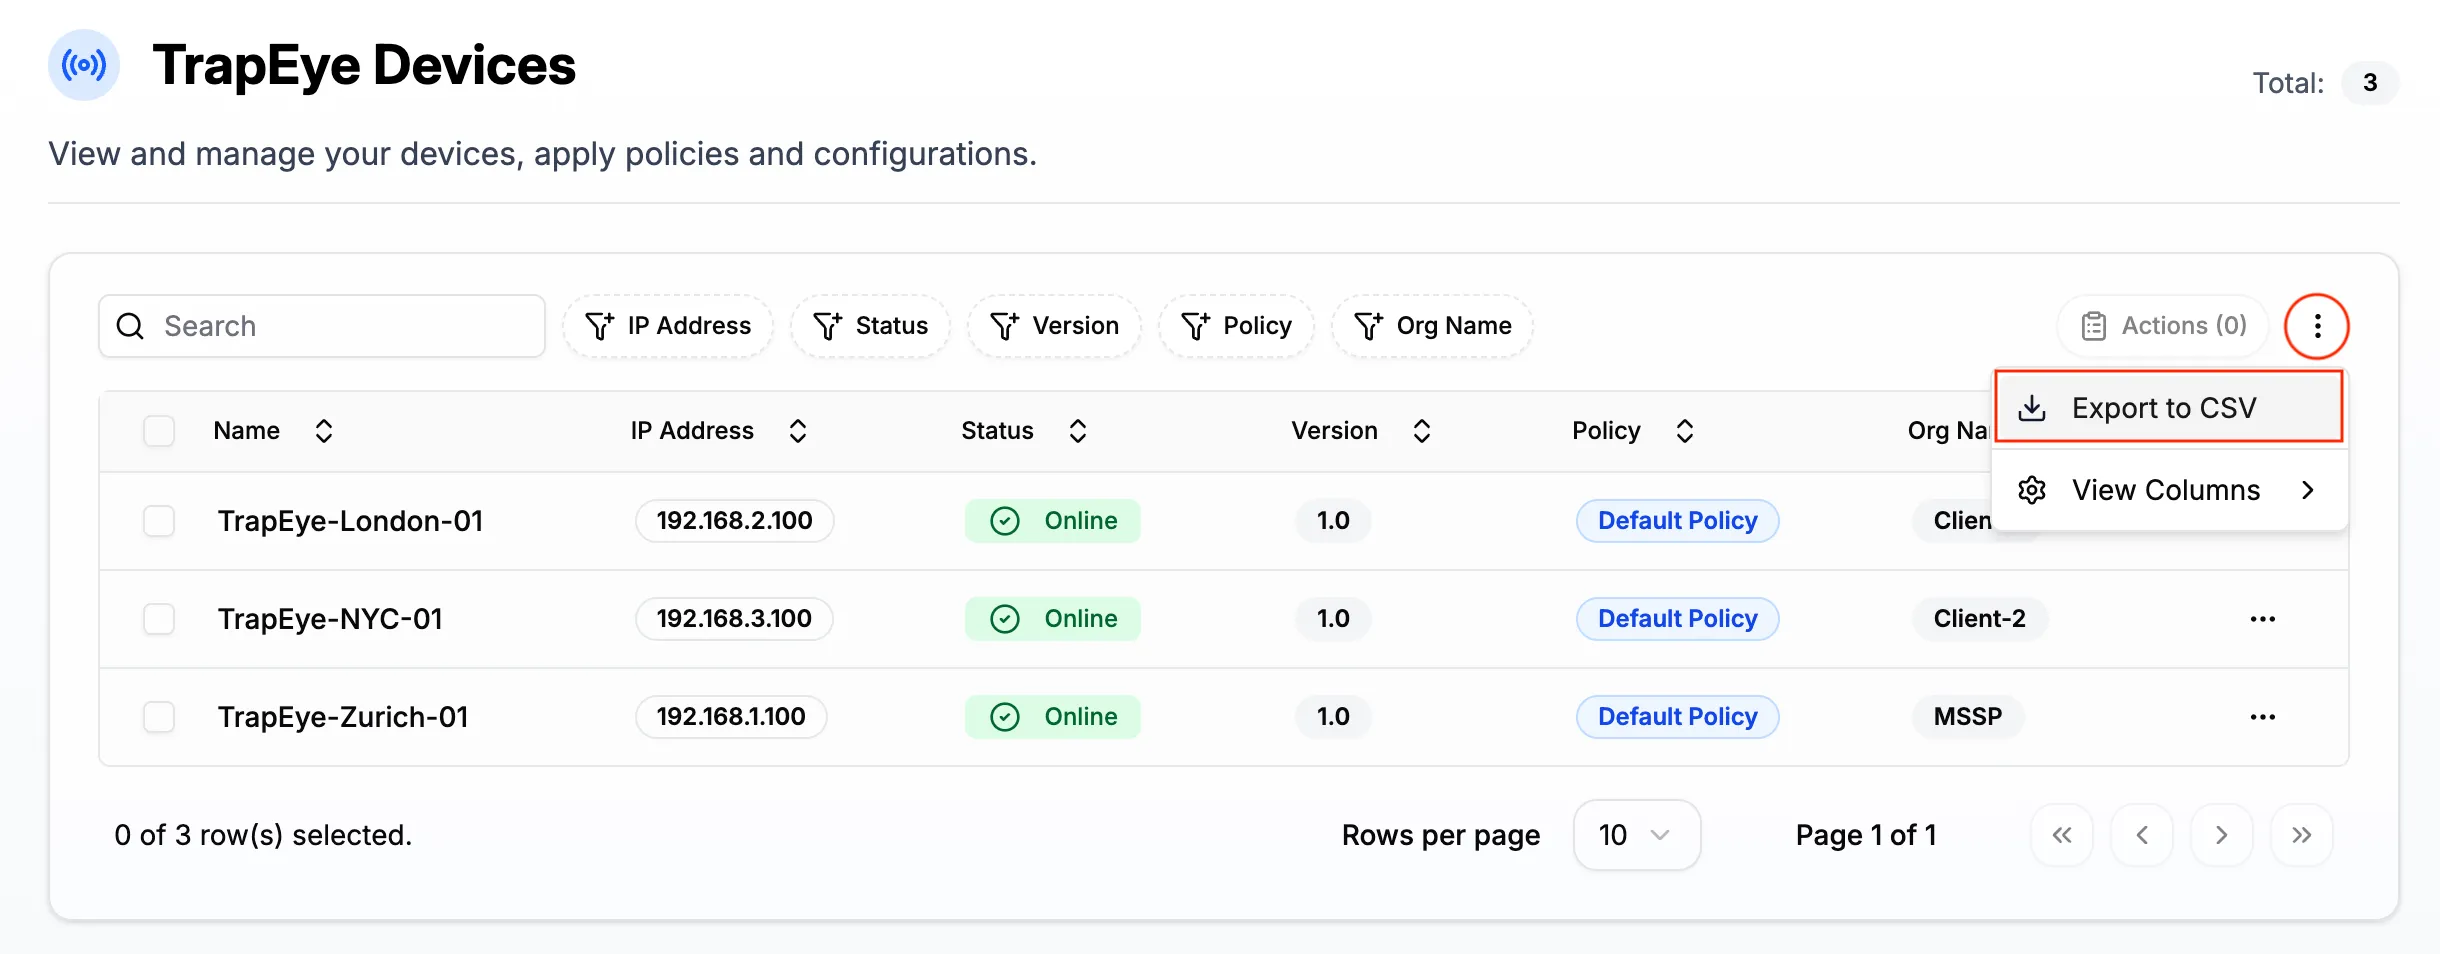Viewport: 2440px width, 954px height.
Task: Open the search magnifier icon
Action: coord(130,326)
